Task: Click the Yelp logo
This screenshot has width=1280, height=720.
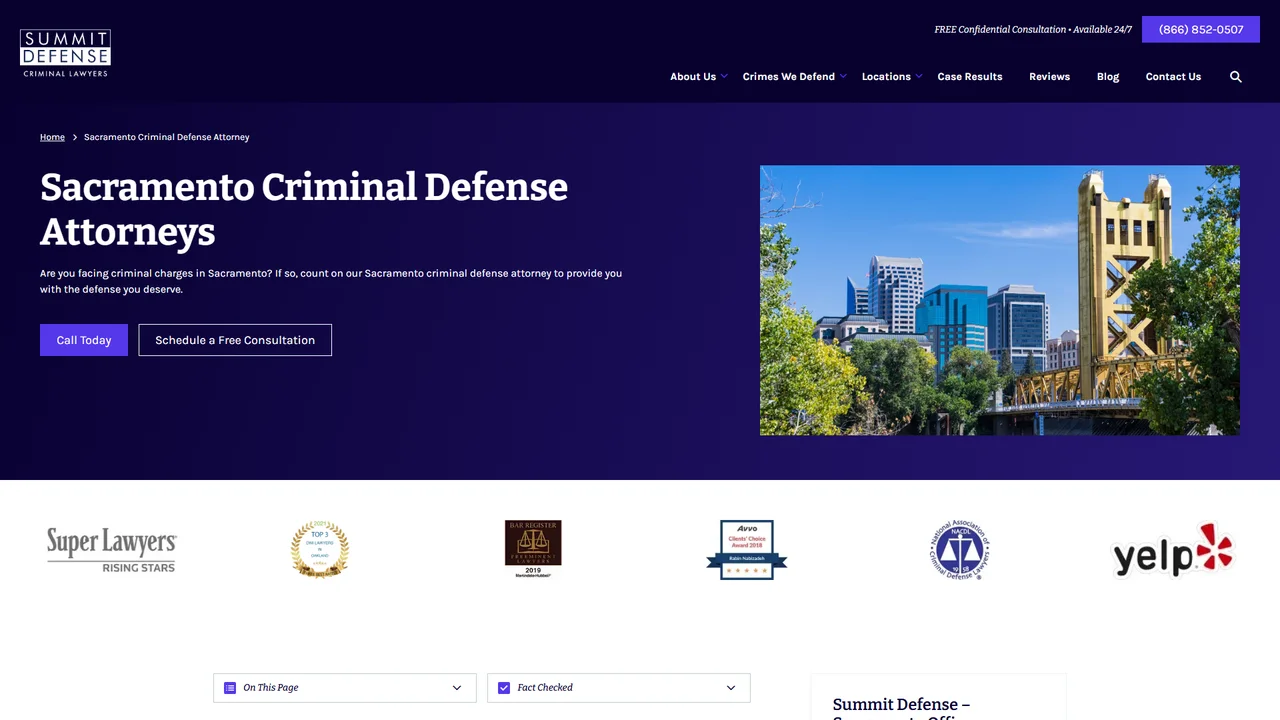Action: (x=1173, y=549)
